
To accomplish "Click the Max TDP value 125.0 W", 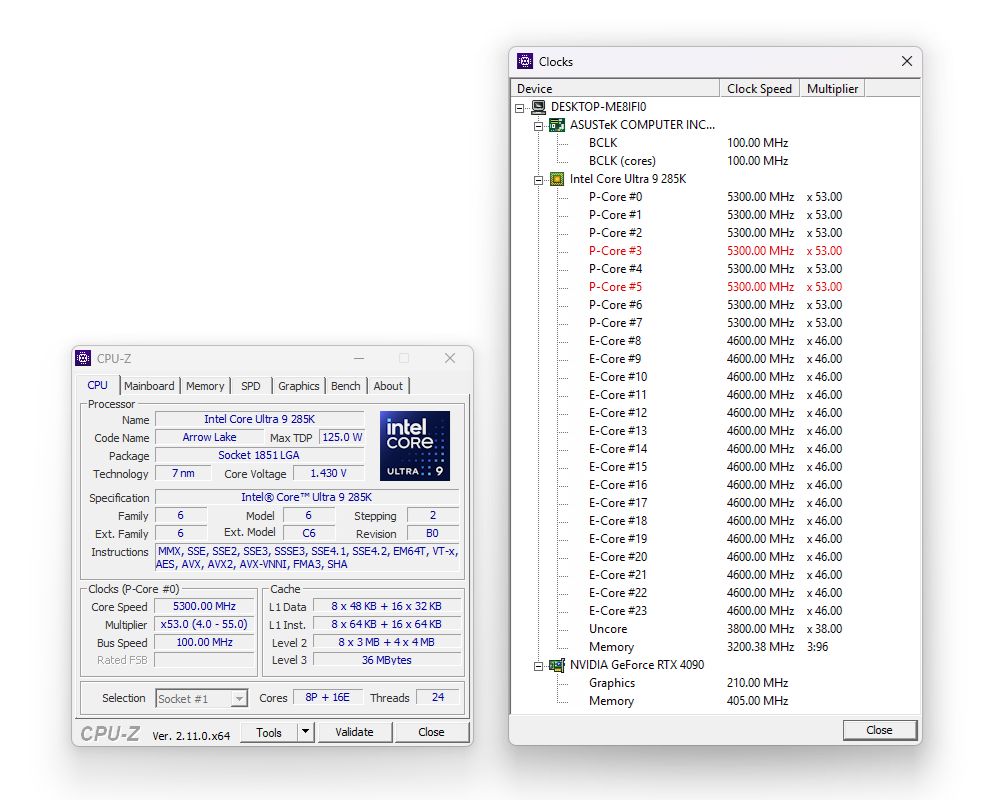I will click(342, 437).
